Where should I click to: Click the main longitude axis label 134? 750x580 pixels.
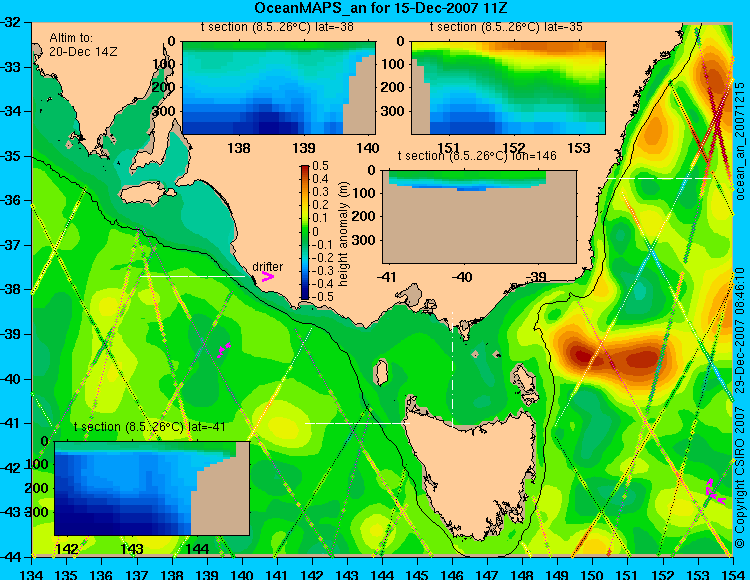[x=32, y=574]
